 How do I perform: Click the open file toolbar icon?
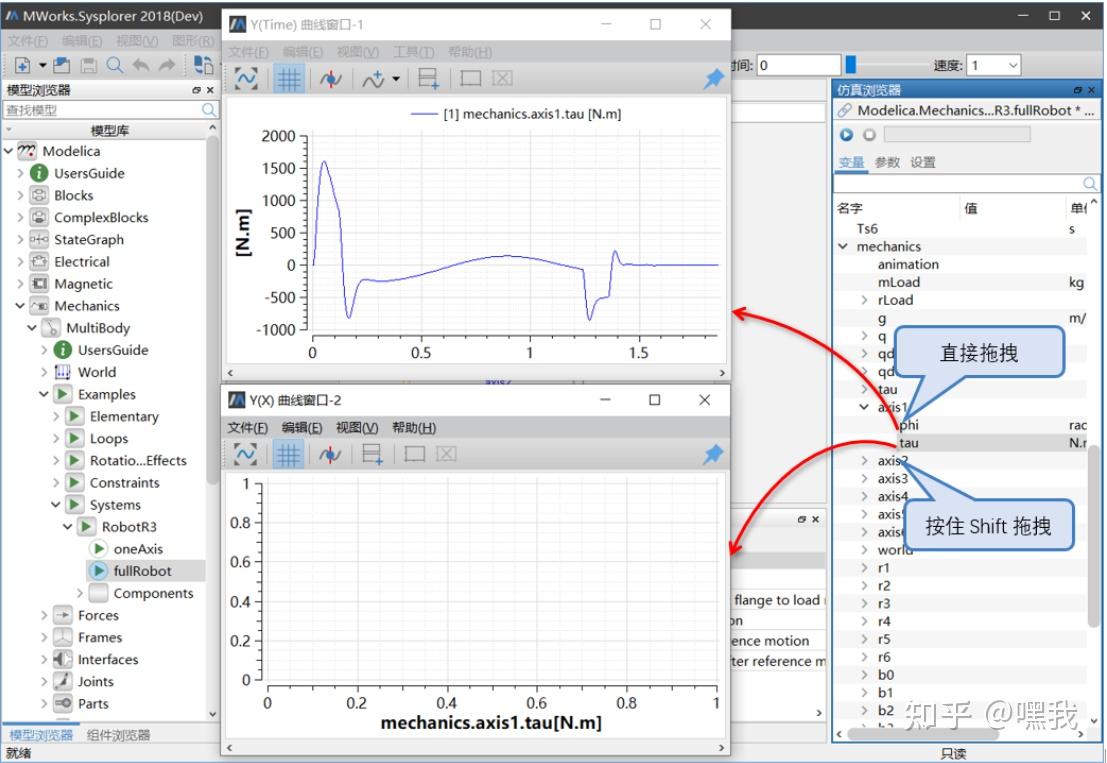coord(61,66)
